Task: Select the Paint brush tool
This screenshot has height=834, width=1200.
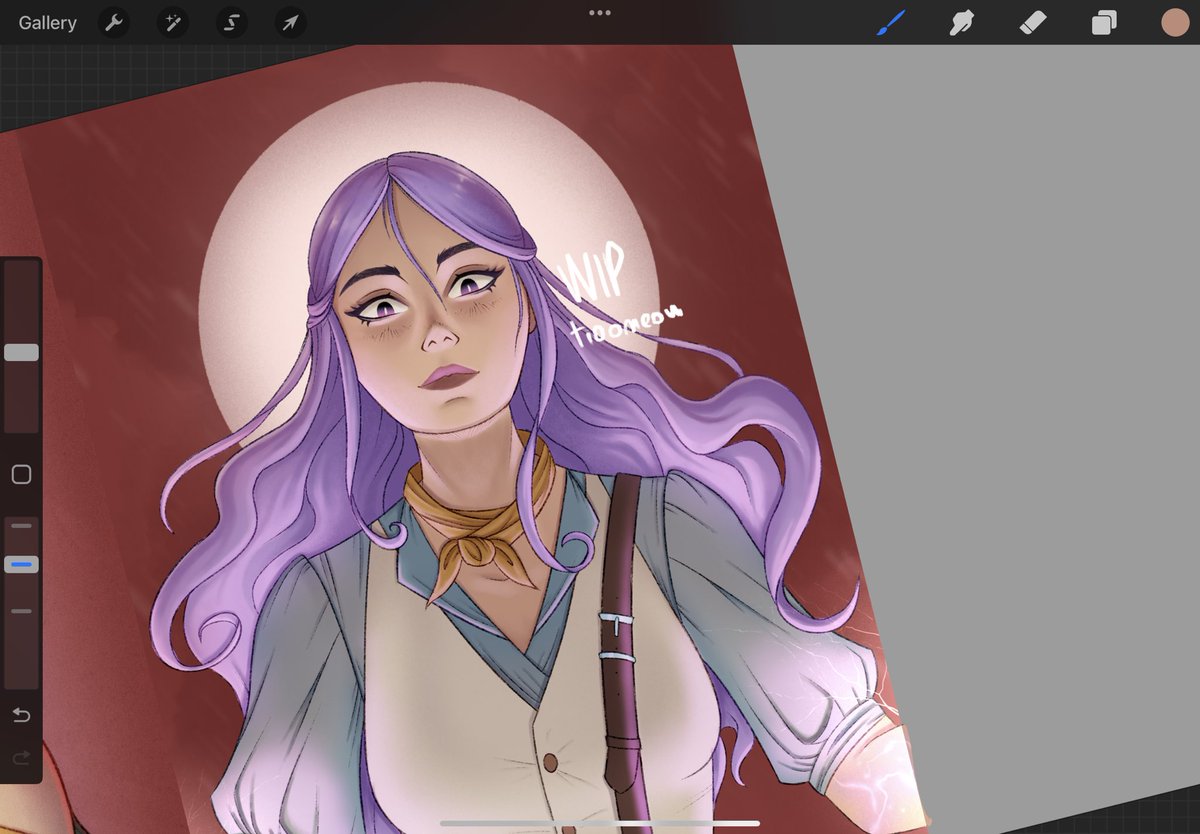Action: [x=891, y=22]
